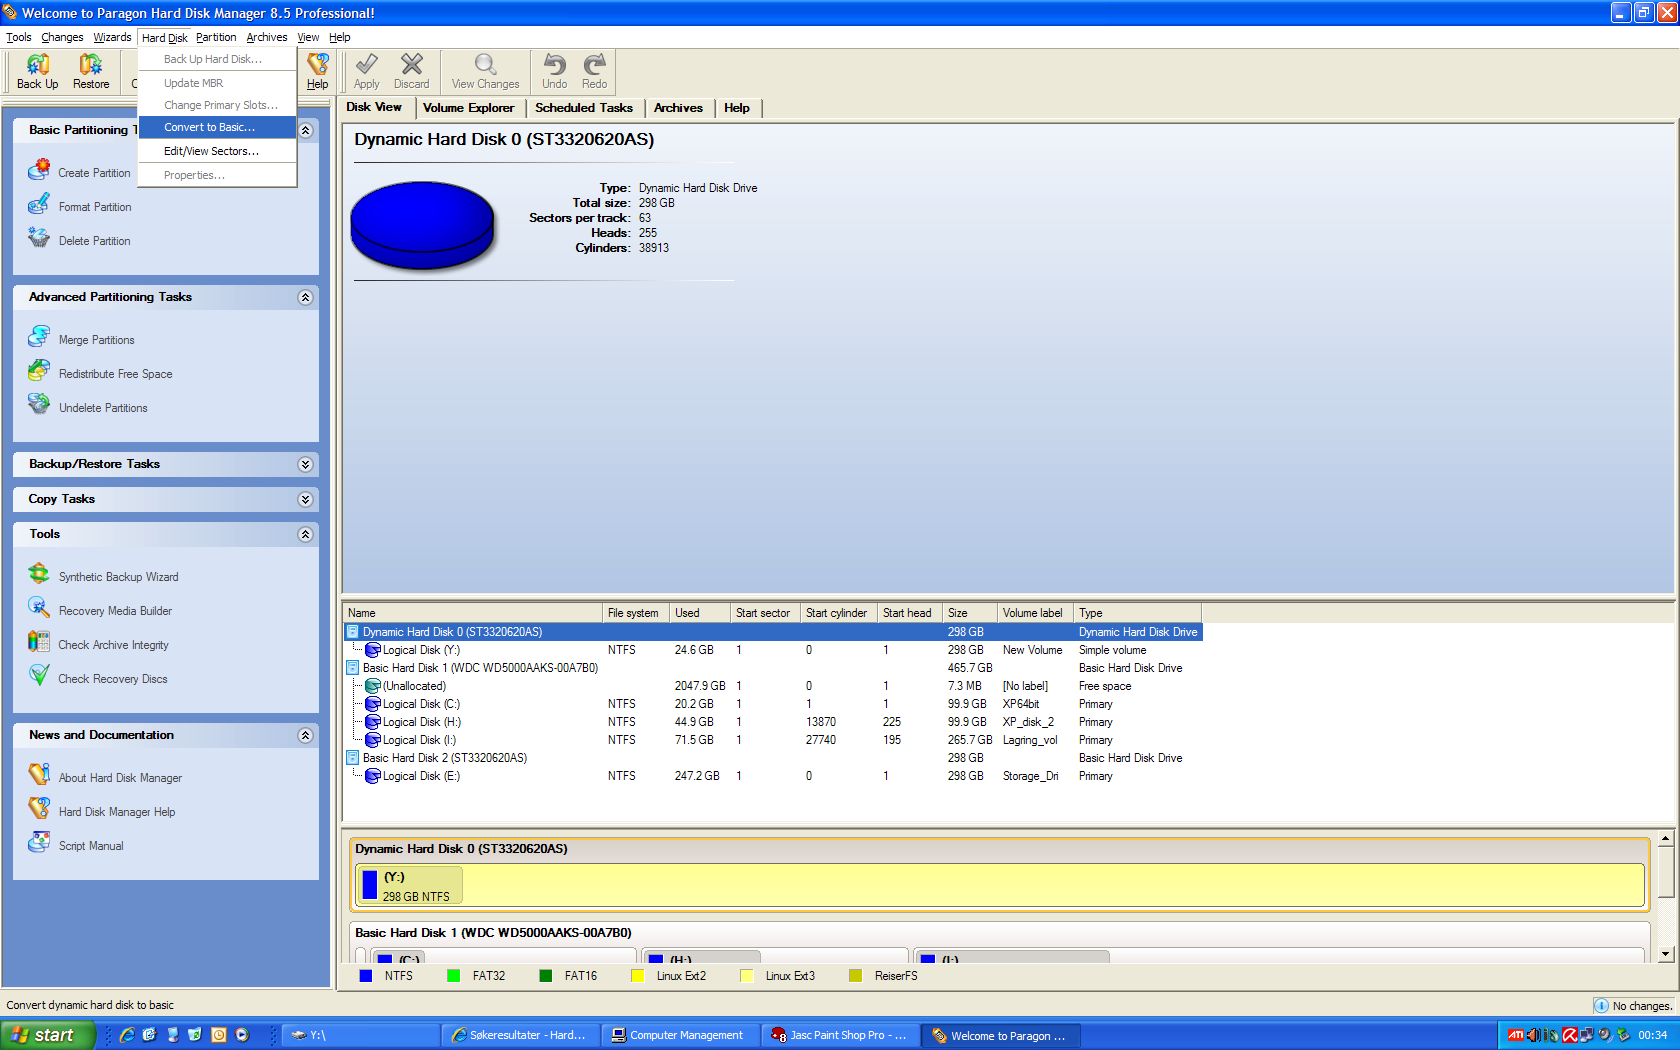The height and width of the screenshot is (1050, 1680).
Task: Click the Logical Disk (C:) drive icon
Action: 373,704
